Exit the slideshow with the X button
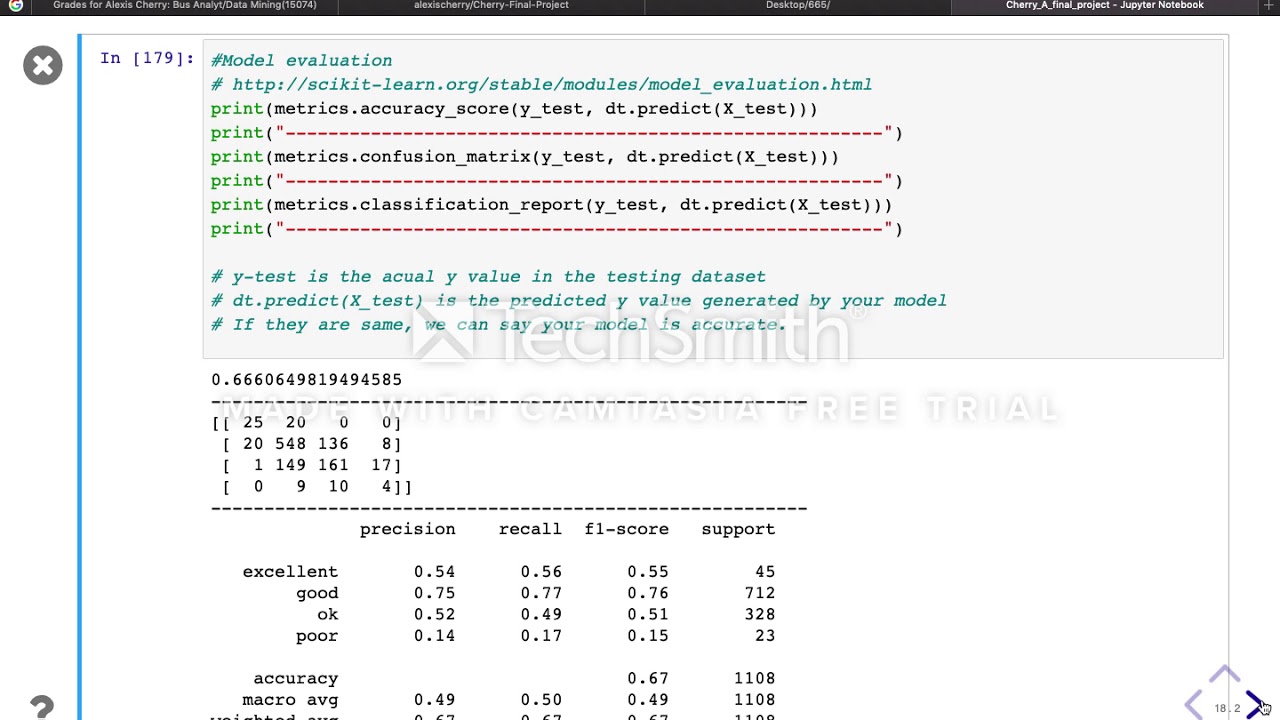1280x720 pixels. point(43,65)
